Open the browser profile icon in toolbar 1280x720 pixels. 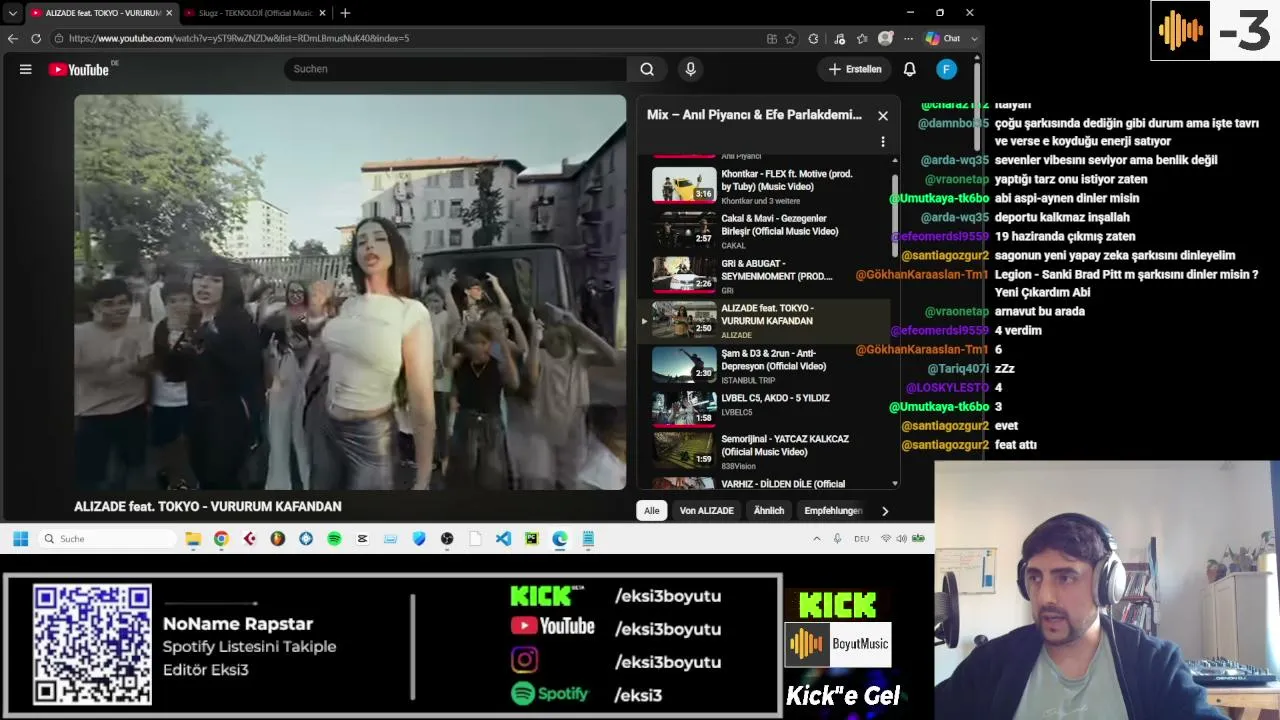[x=885, y=38]
